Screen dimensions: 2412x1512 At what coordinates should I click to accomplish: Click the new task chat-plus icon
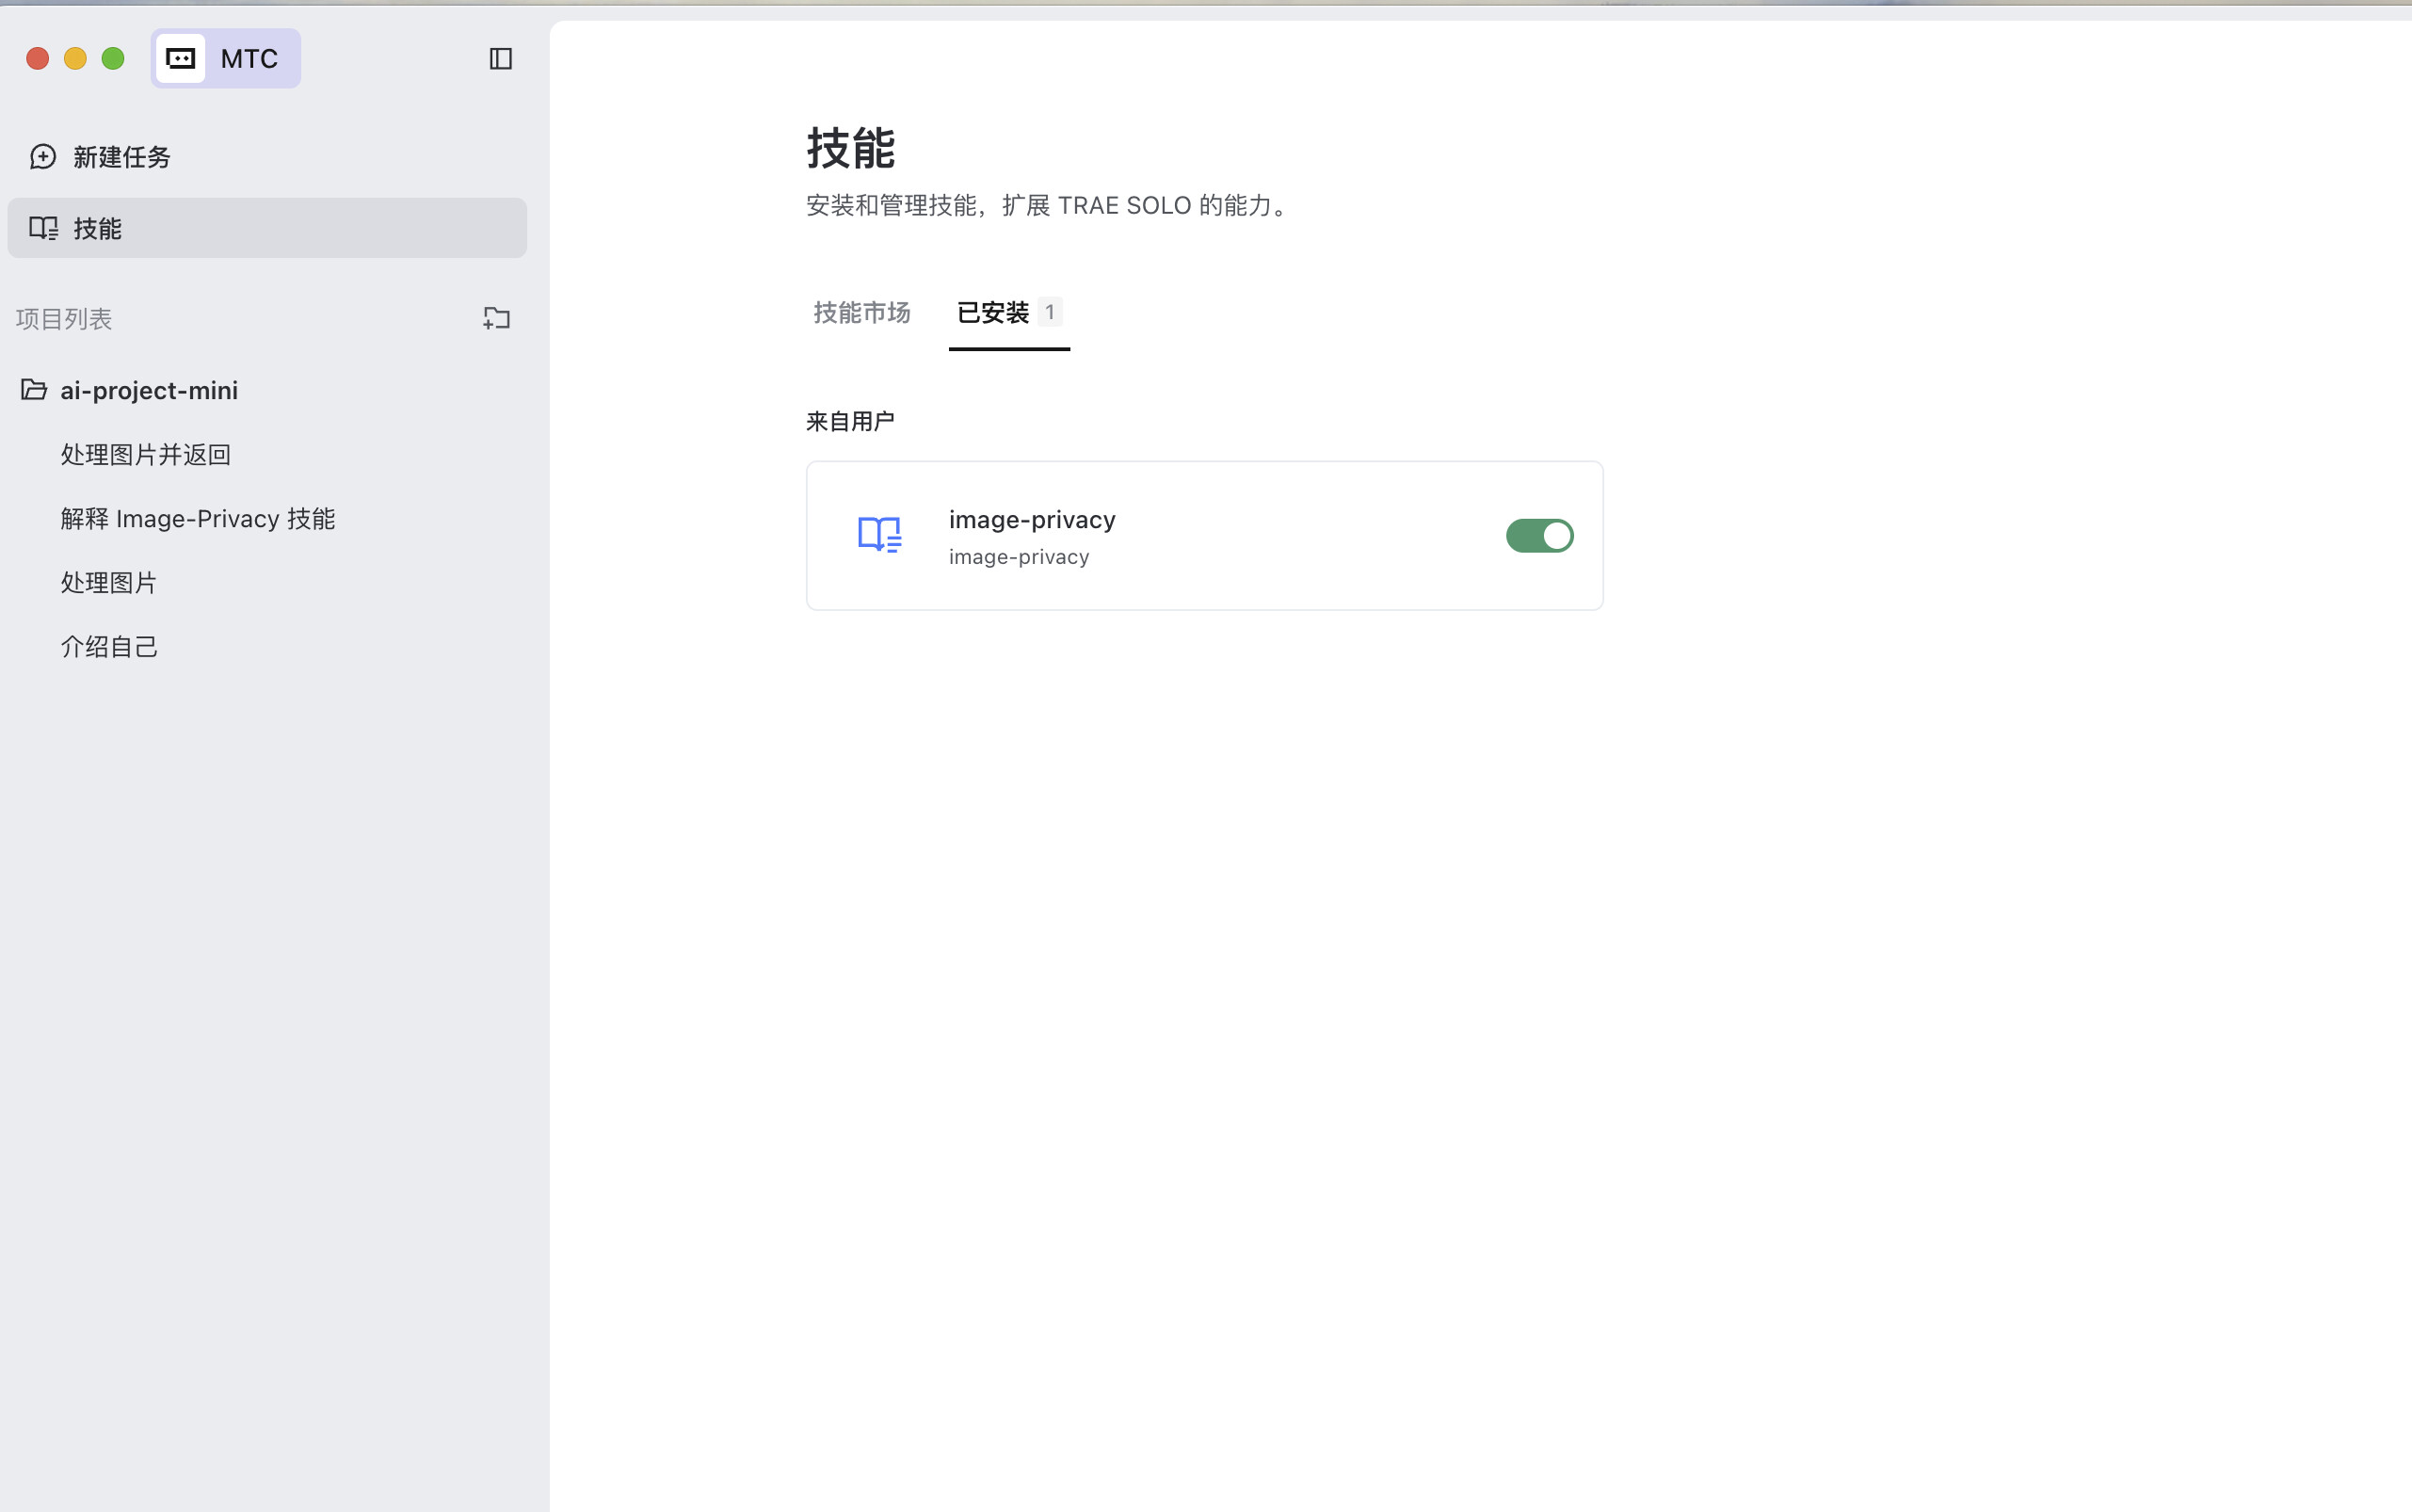coord(43,157)
